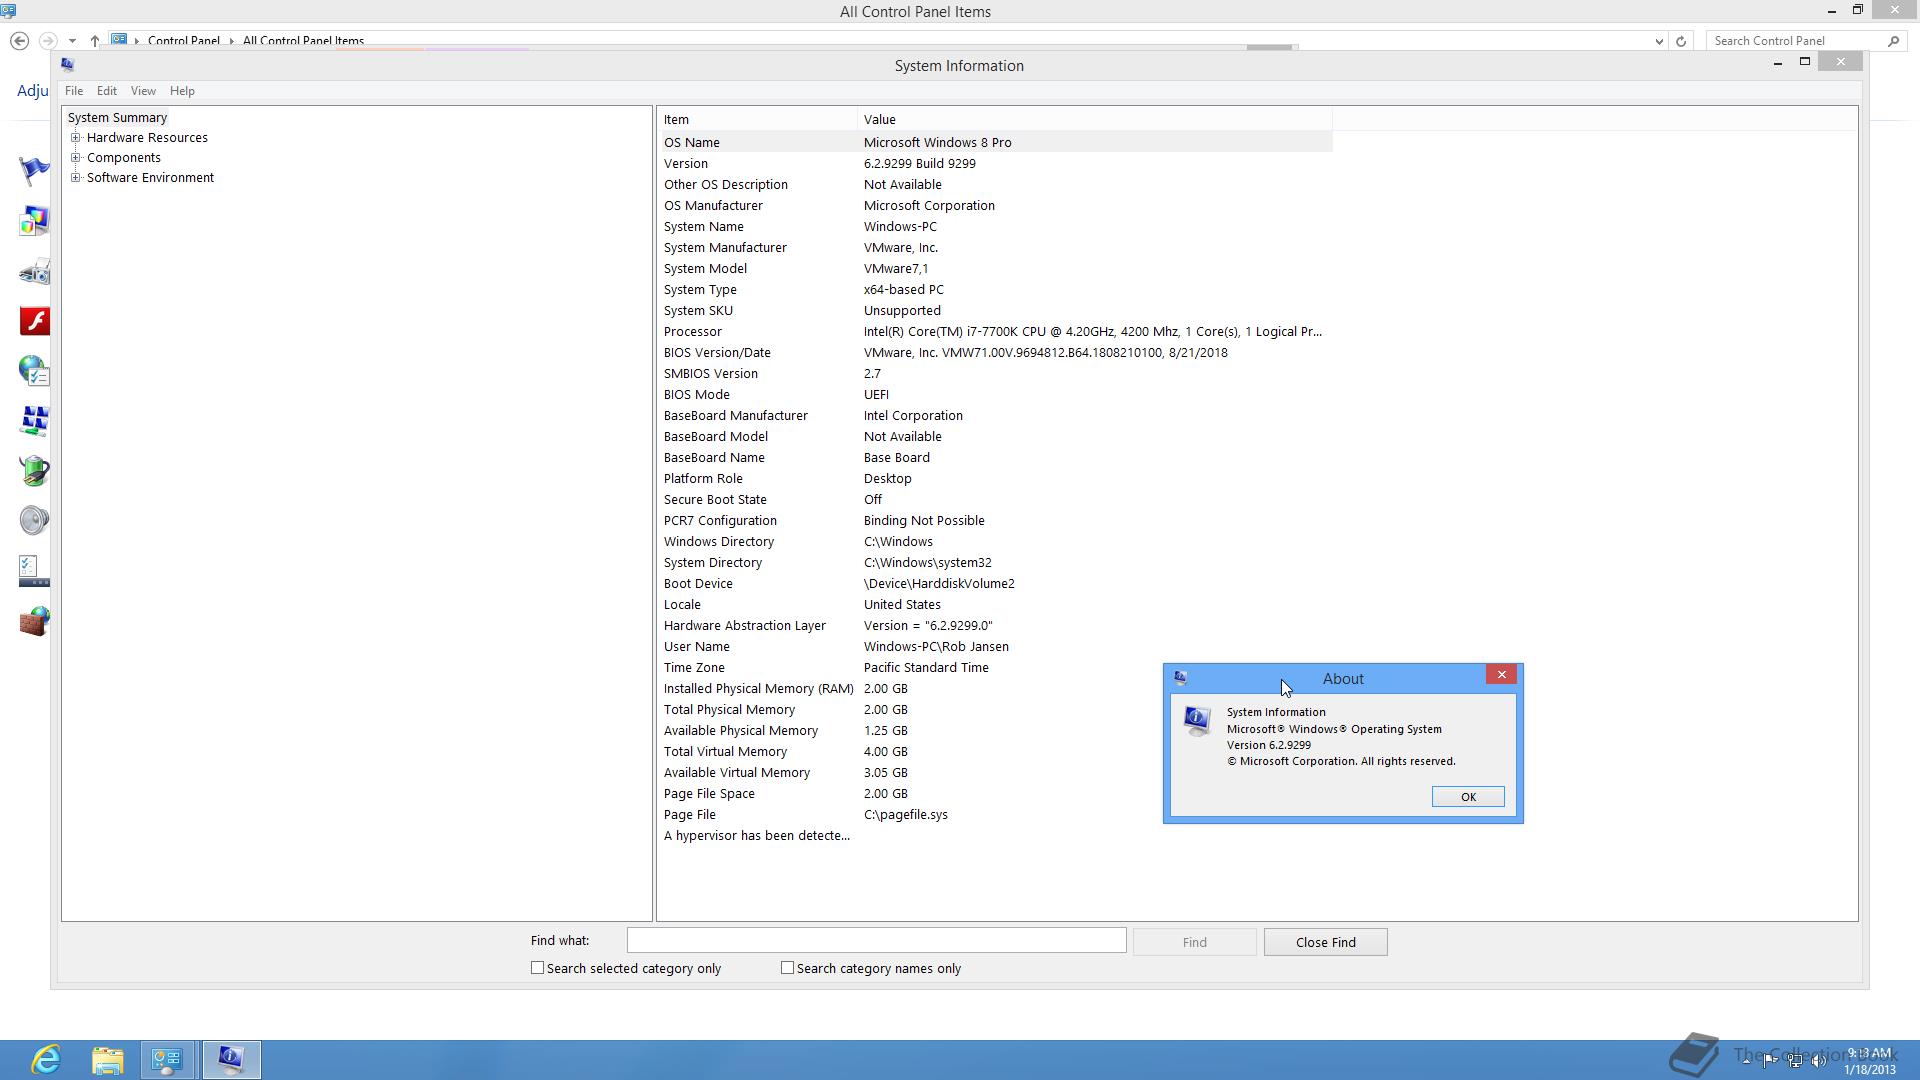
Task: Switch to System Information taskbar button
Action: point(231,1060)
